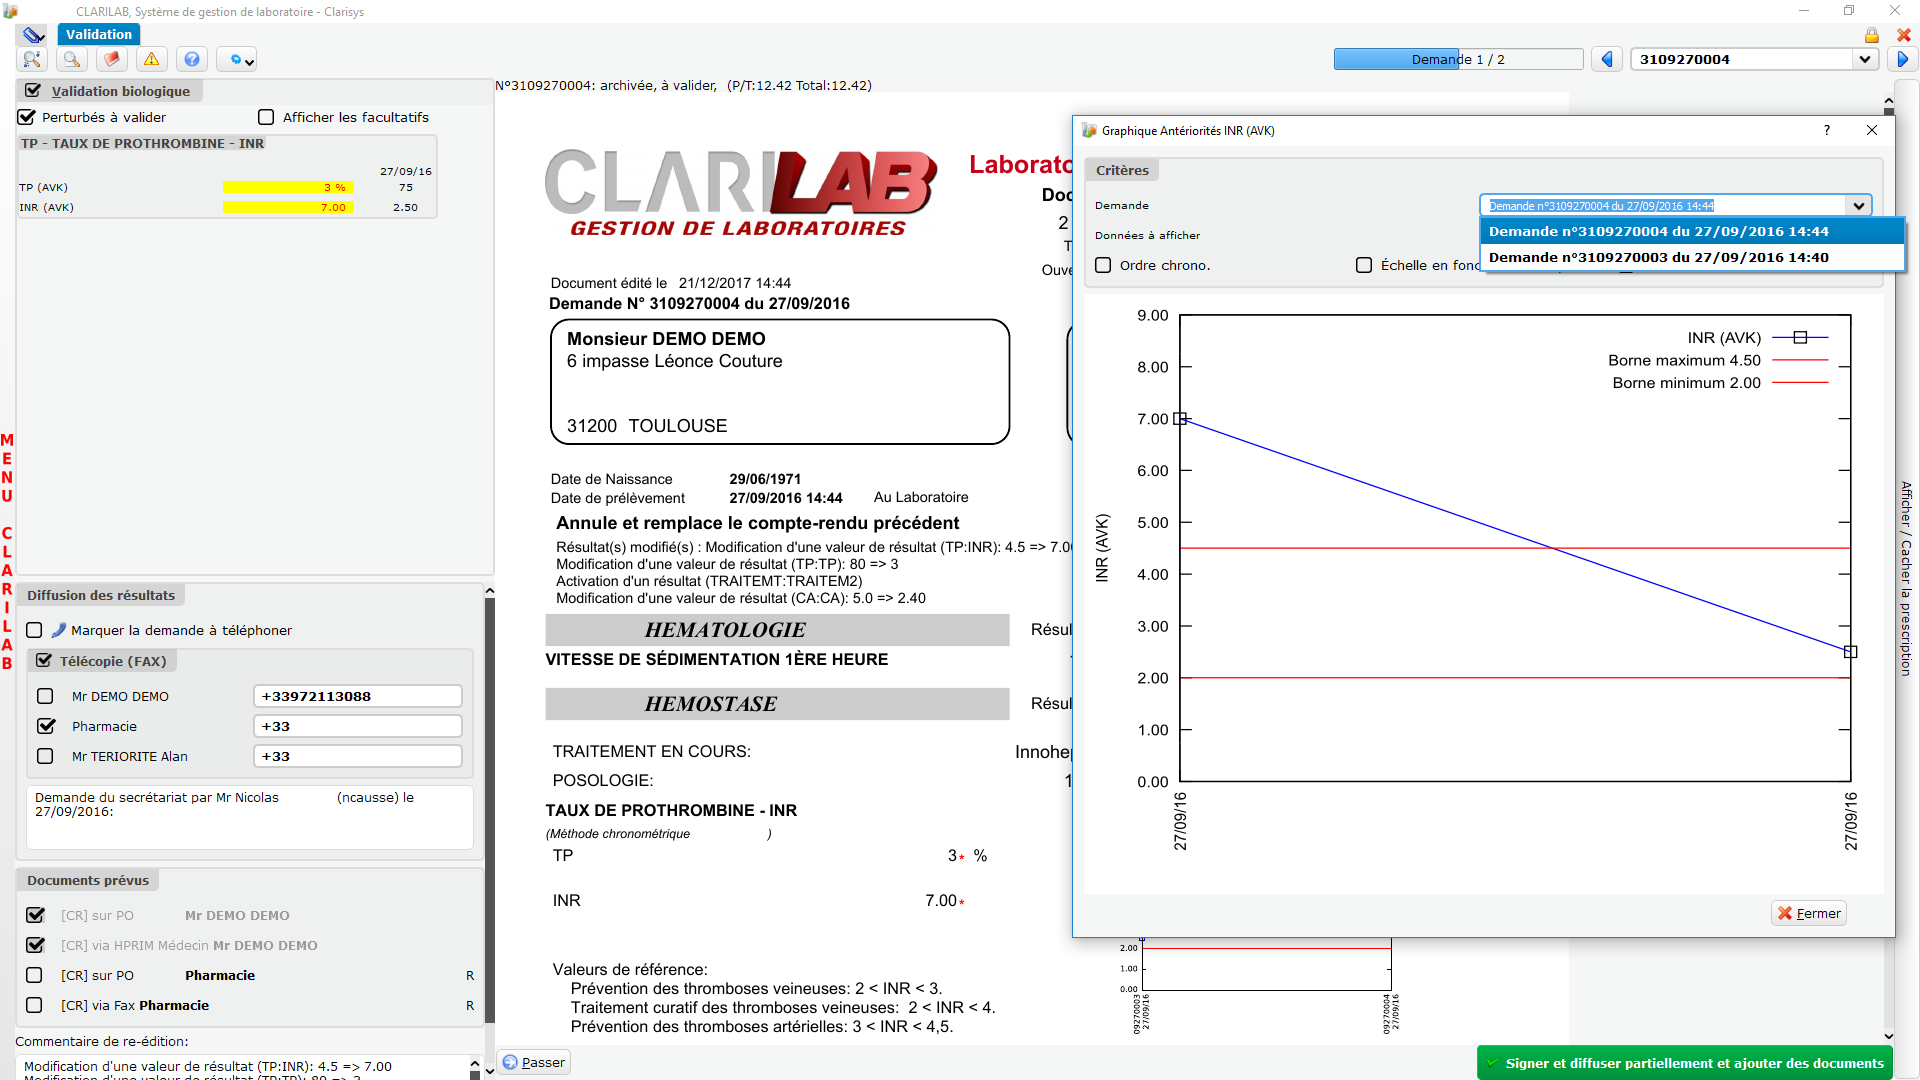Open the blue gear settings dropdown
1920x1080 pixels.
point(238,60)
